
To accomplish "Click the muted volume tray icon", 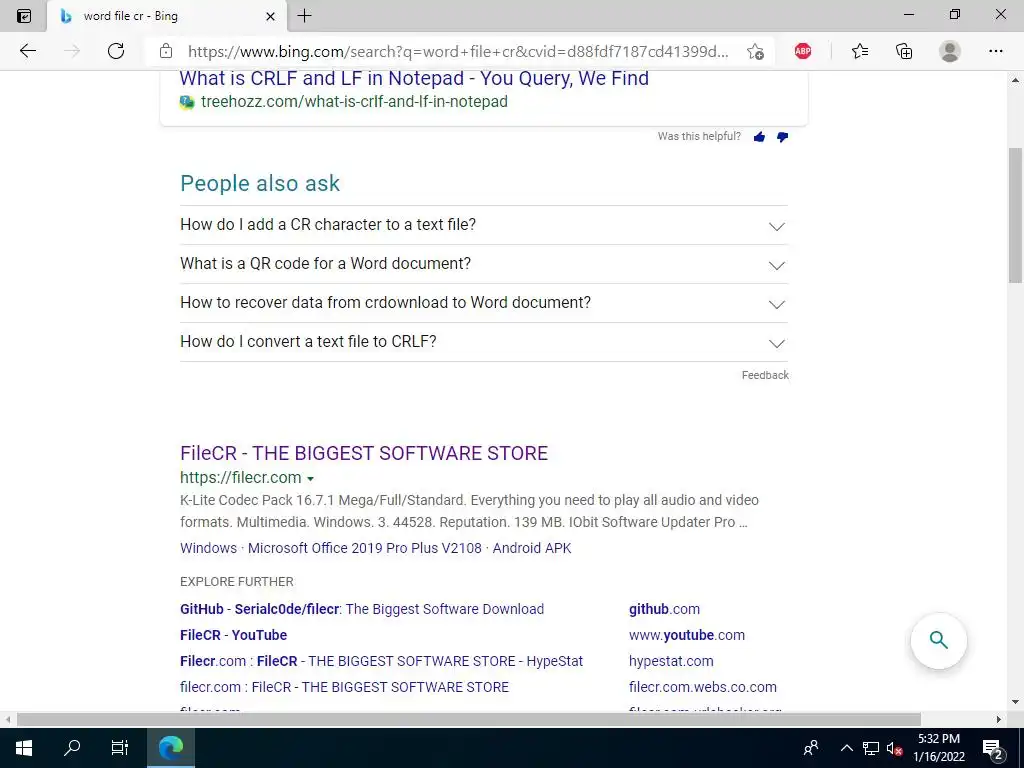I will point(894,748).
